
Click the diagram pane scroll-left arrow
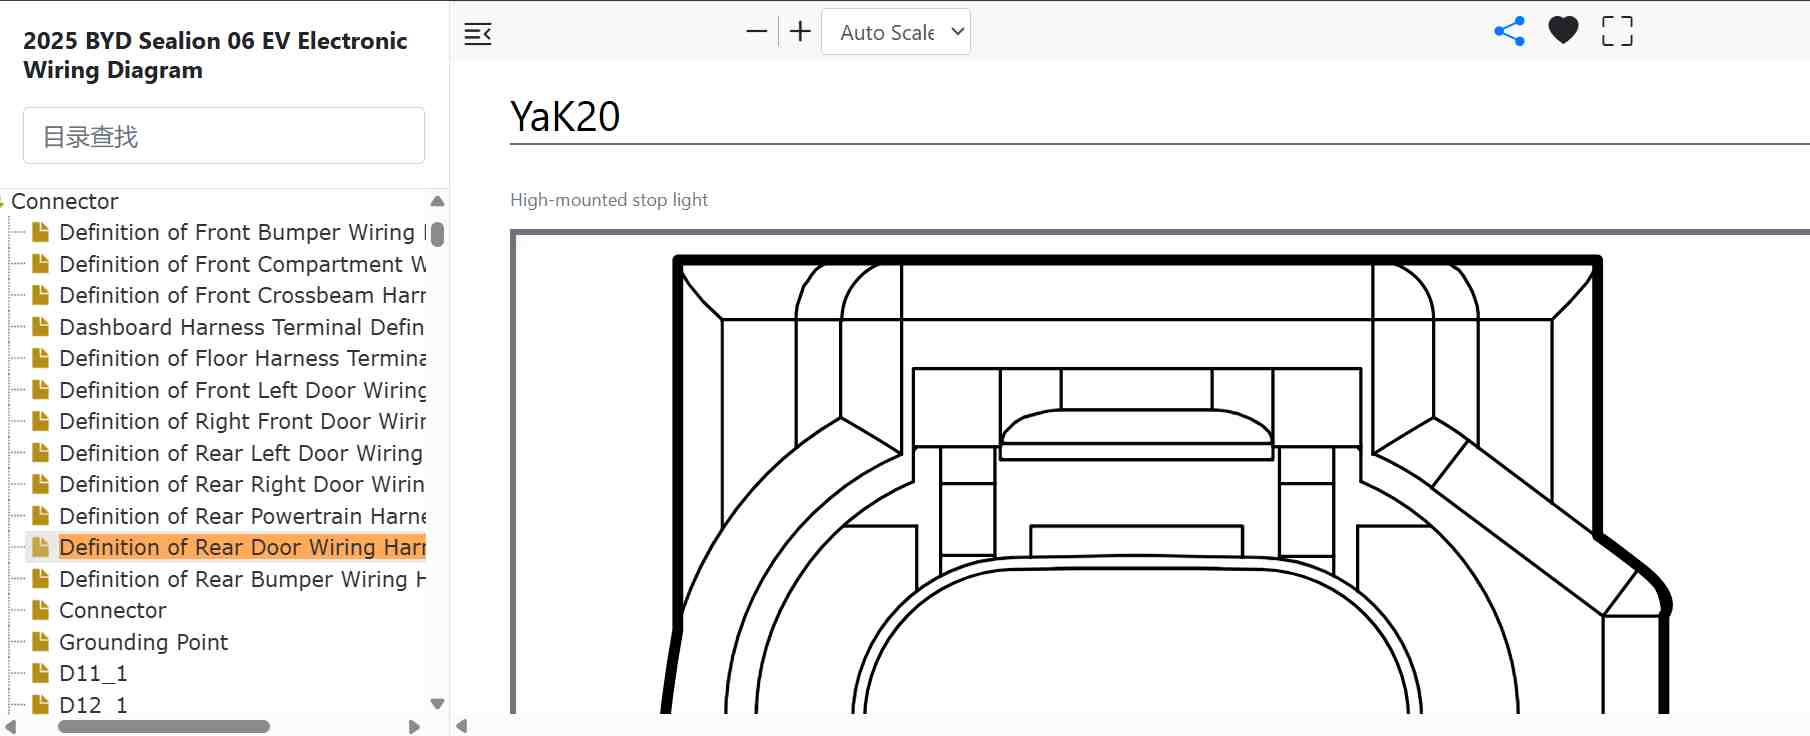pyautogui.click(x=461, y=726)
